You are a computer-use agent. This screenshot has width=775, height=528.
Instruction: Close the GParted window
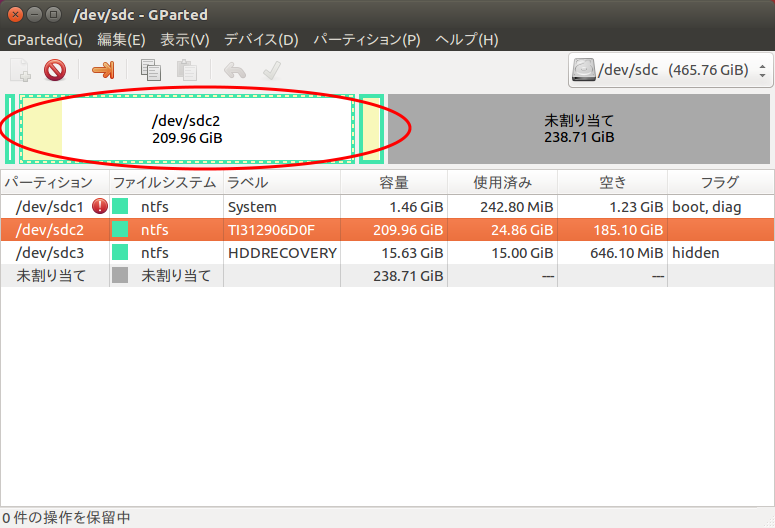15,15
